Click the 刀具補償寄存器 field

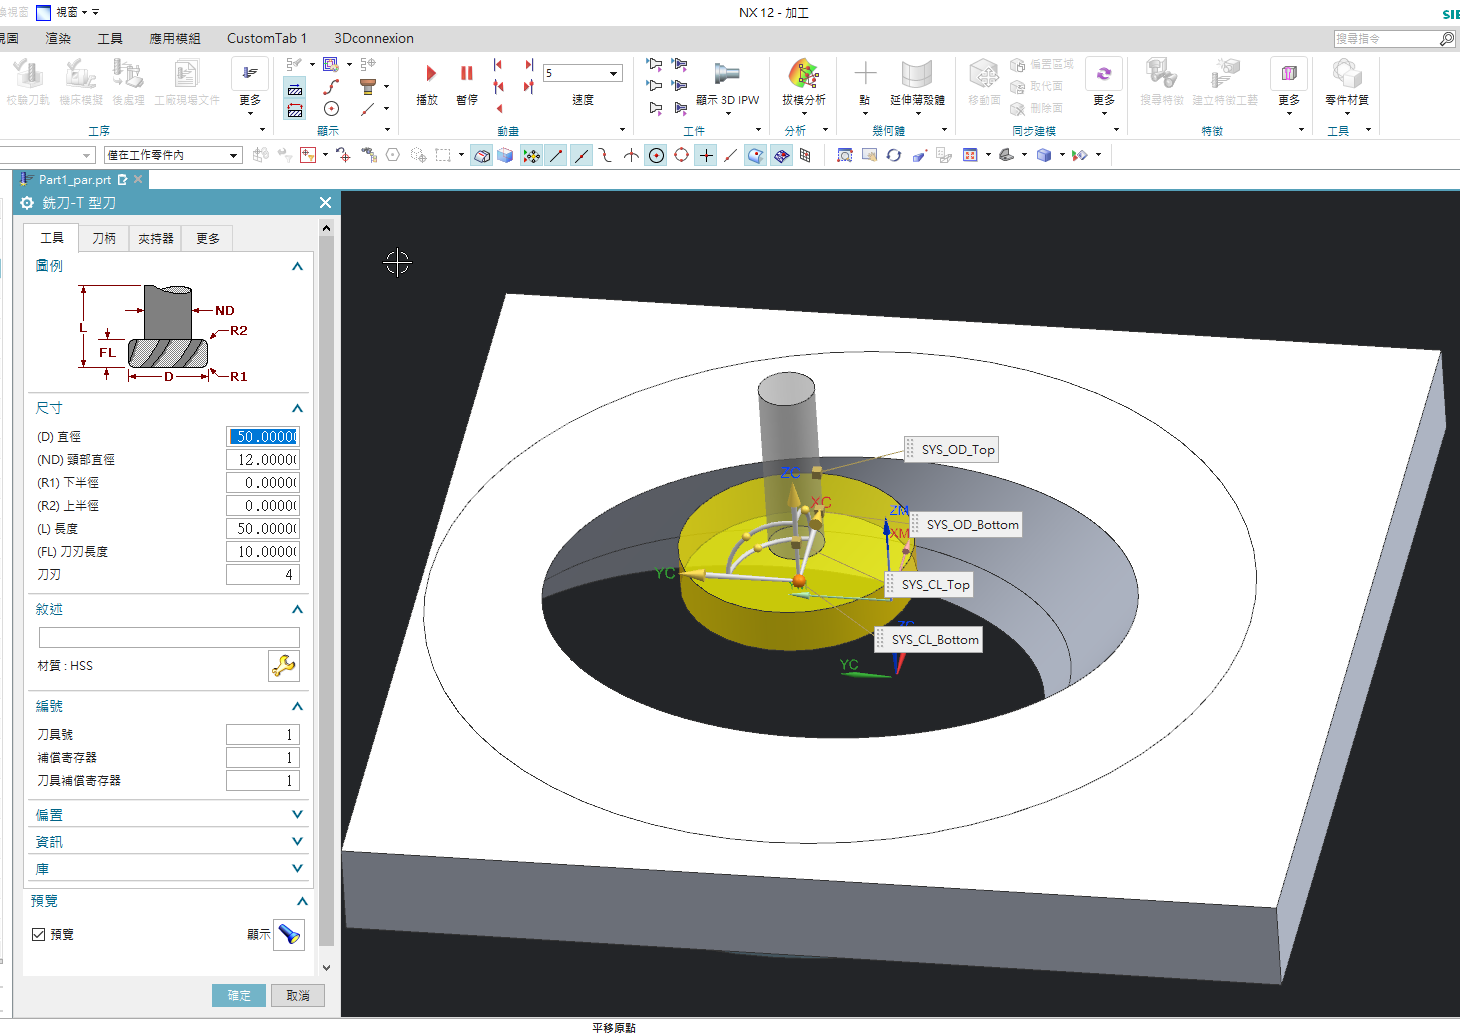(263, 780)
